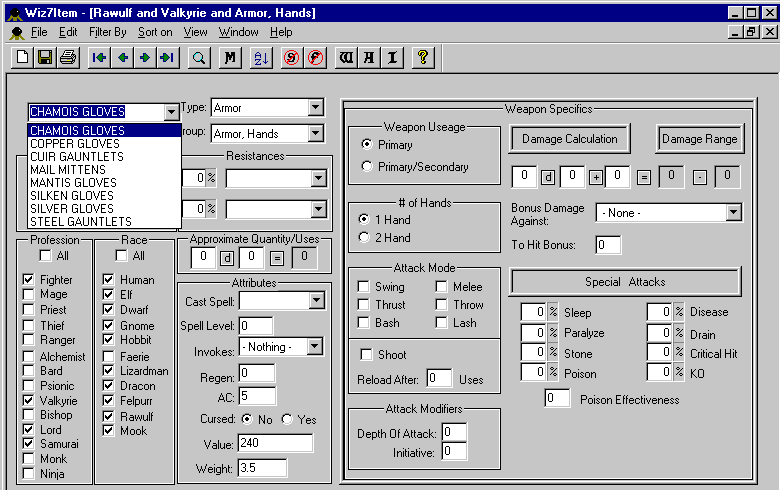Click the Weight field showing 3.5
Screen dimensions: 780x490
[262, 468]
